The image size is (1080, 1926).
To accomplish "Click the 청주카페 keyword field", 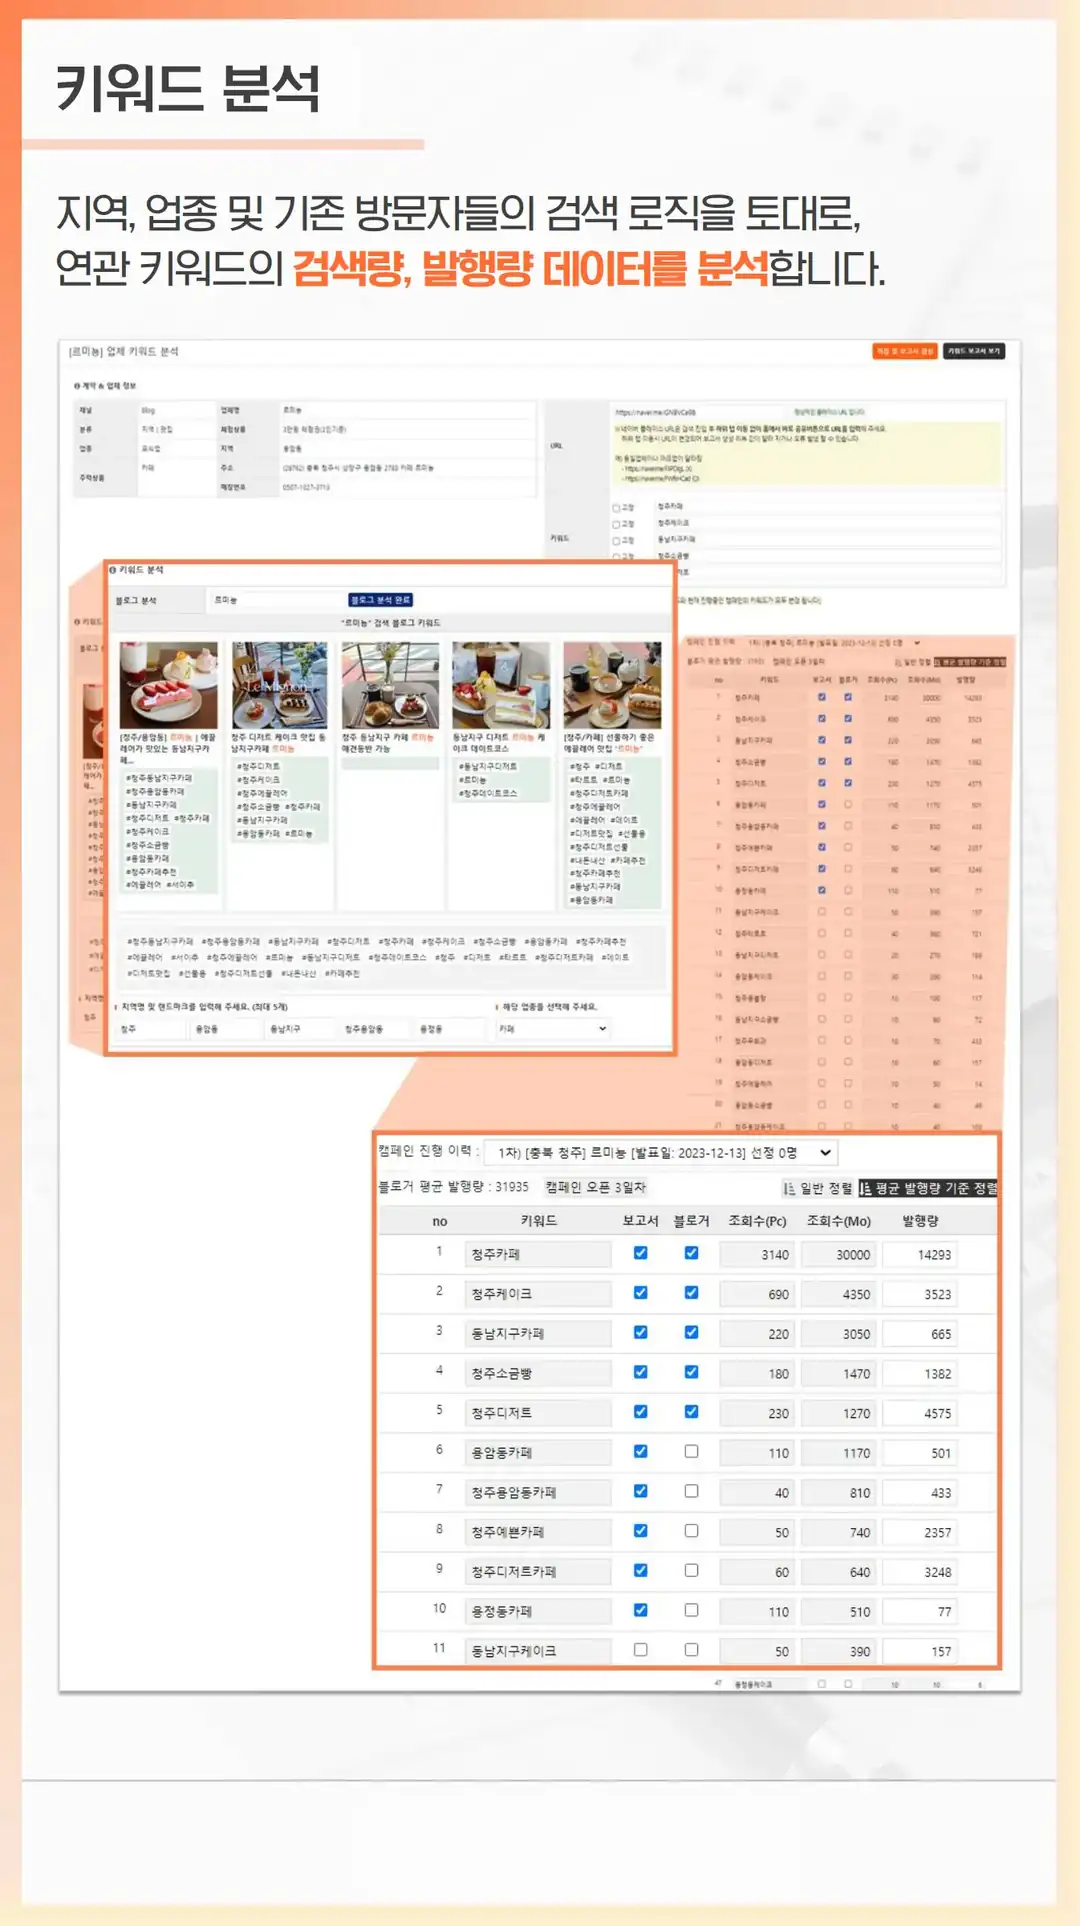I will click(538, 1254).
